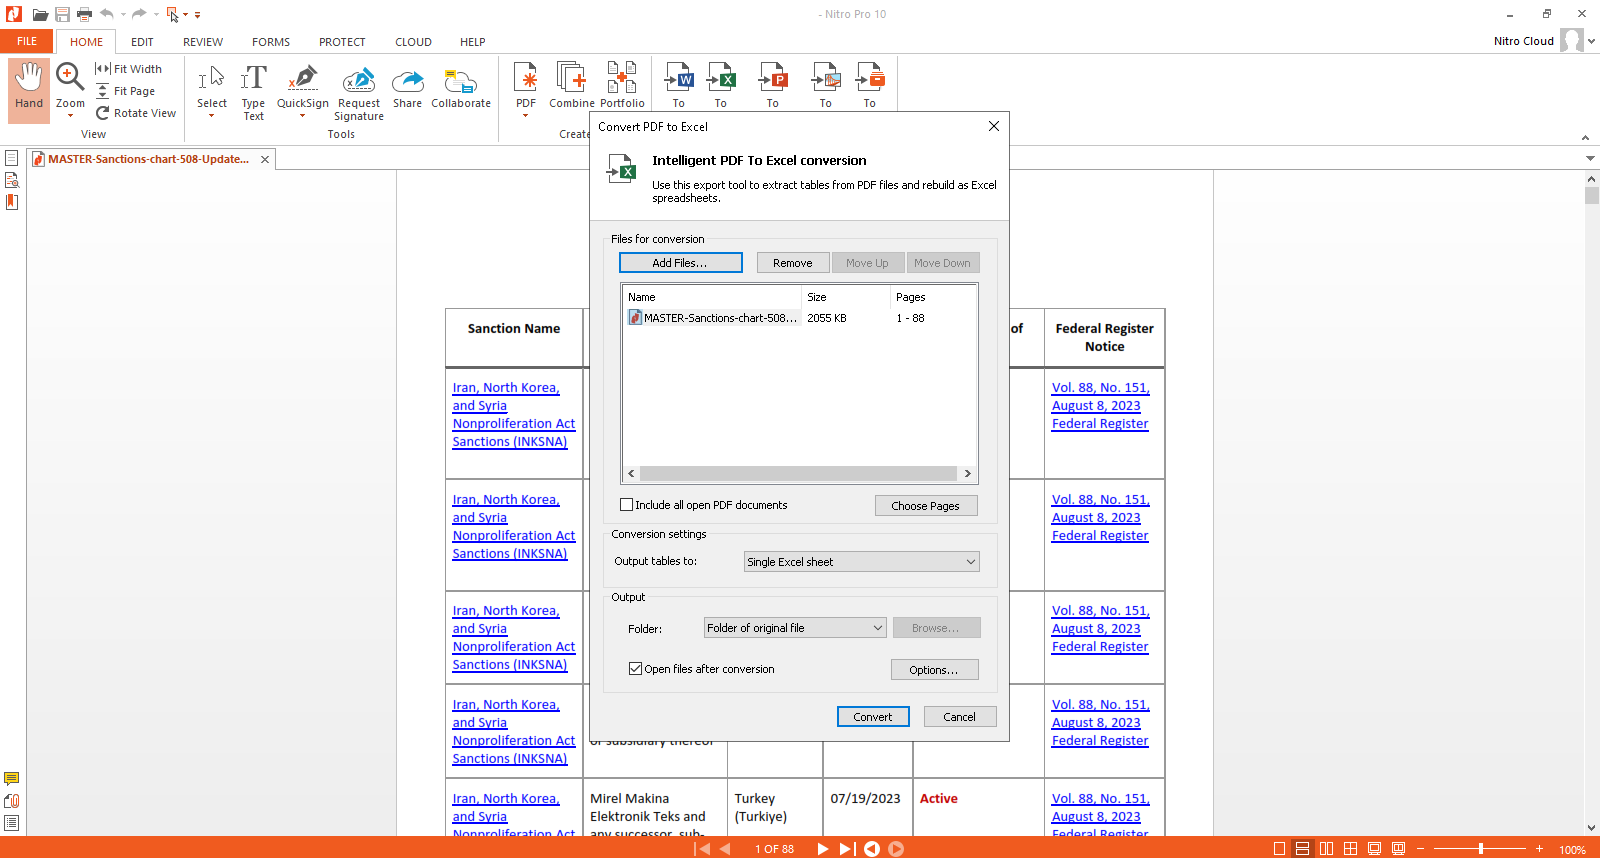The width and height of the screenshot is (1600, 858).
Task: Switch to the PROTECT ribbon tab
Action: coord(342,42)
